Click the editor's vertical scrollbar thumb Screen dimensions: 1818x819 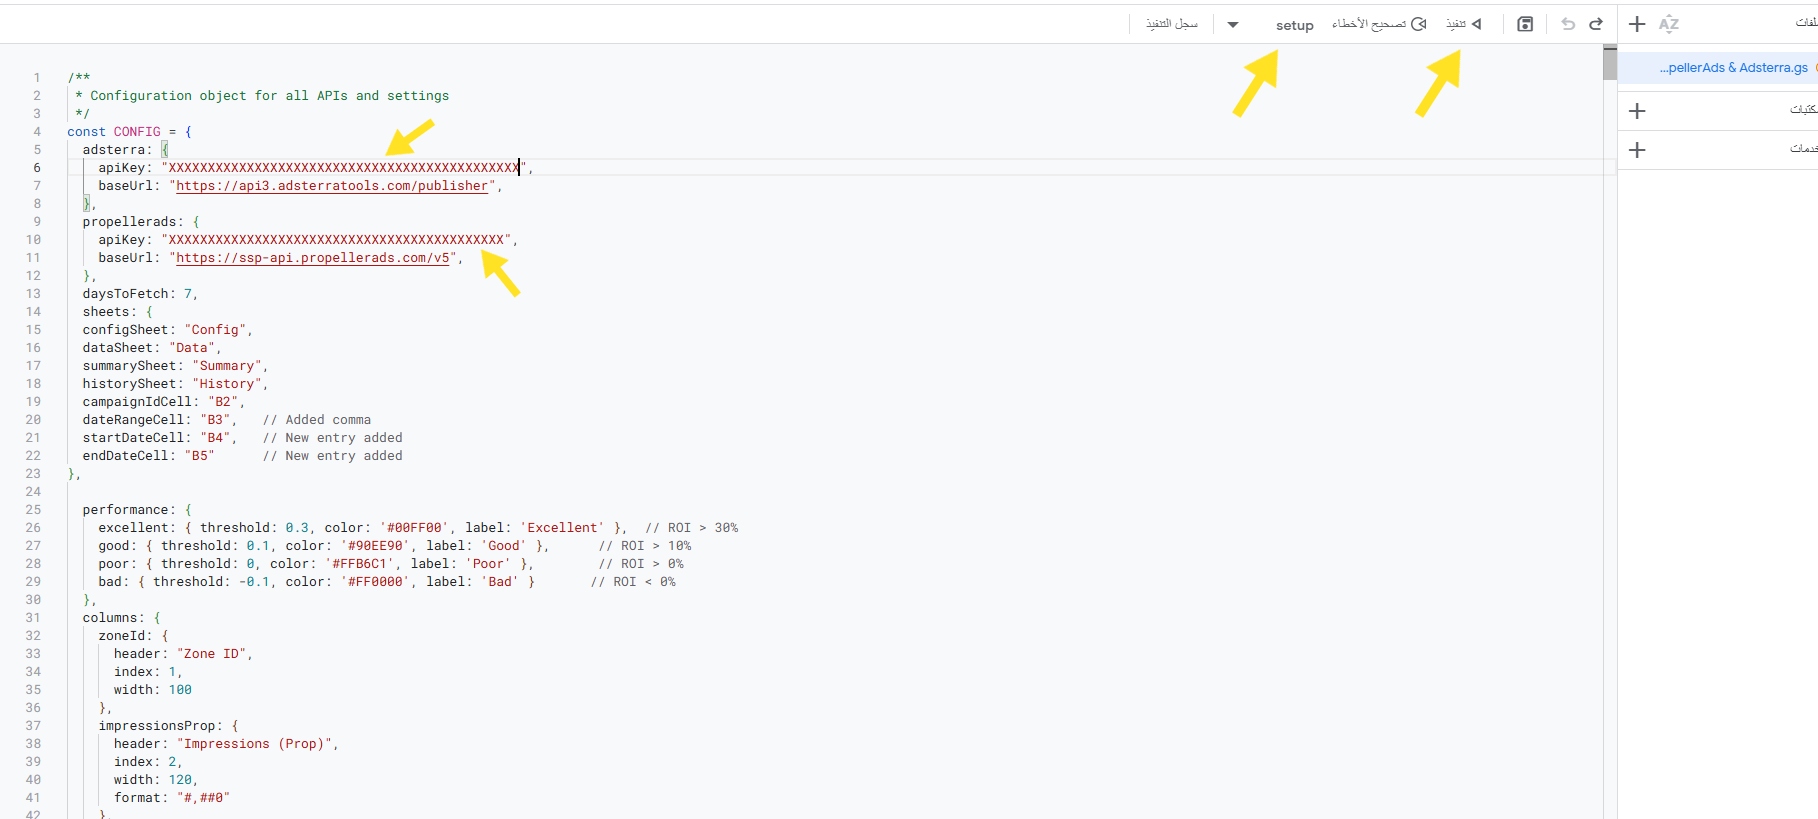point(1609,62)
